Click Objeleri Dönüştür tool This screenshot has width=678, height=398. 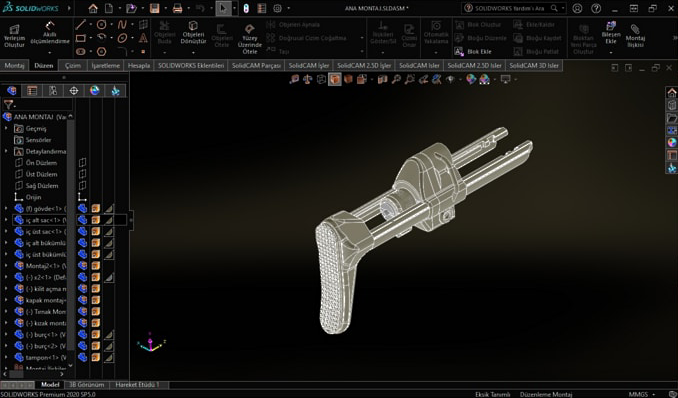point(193,32)
